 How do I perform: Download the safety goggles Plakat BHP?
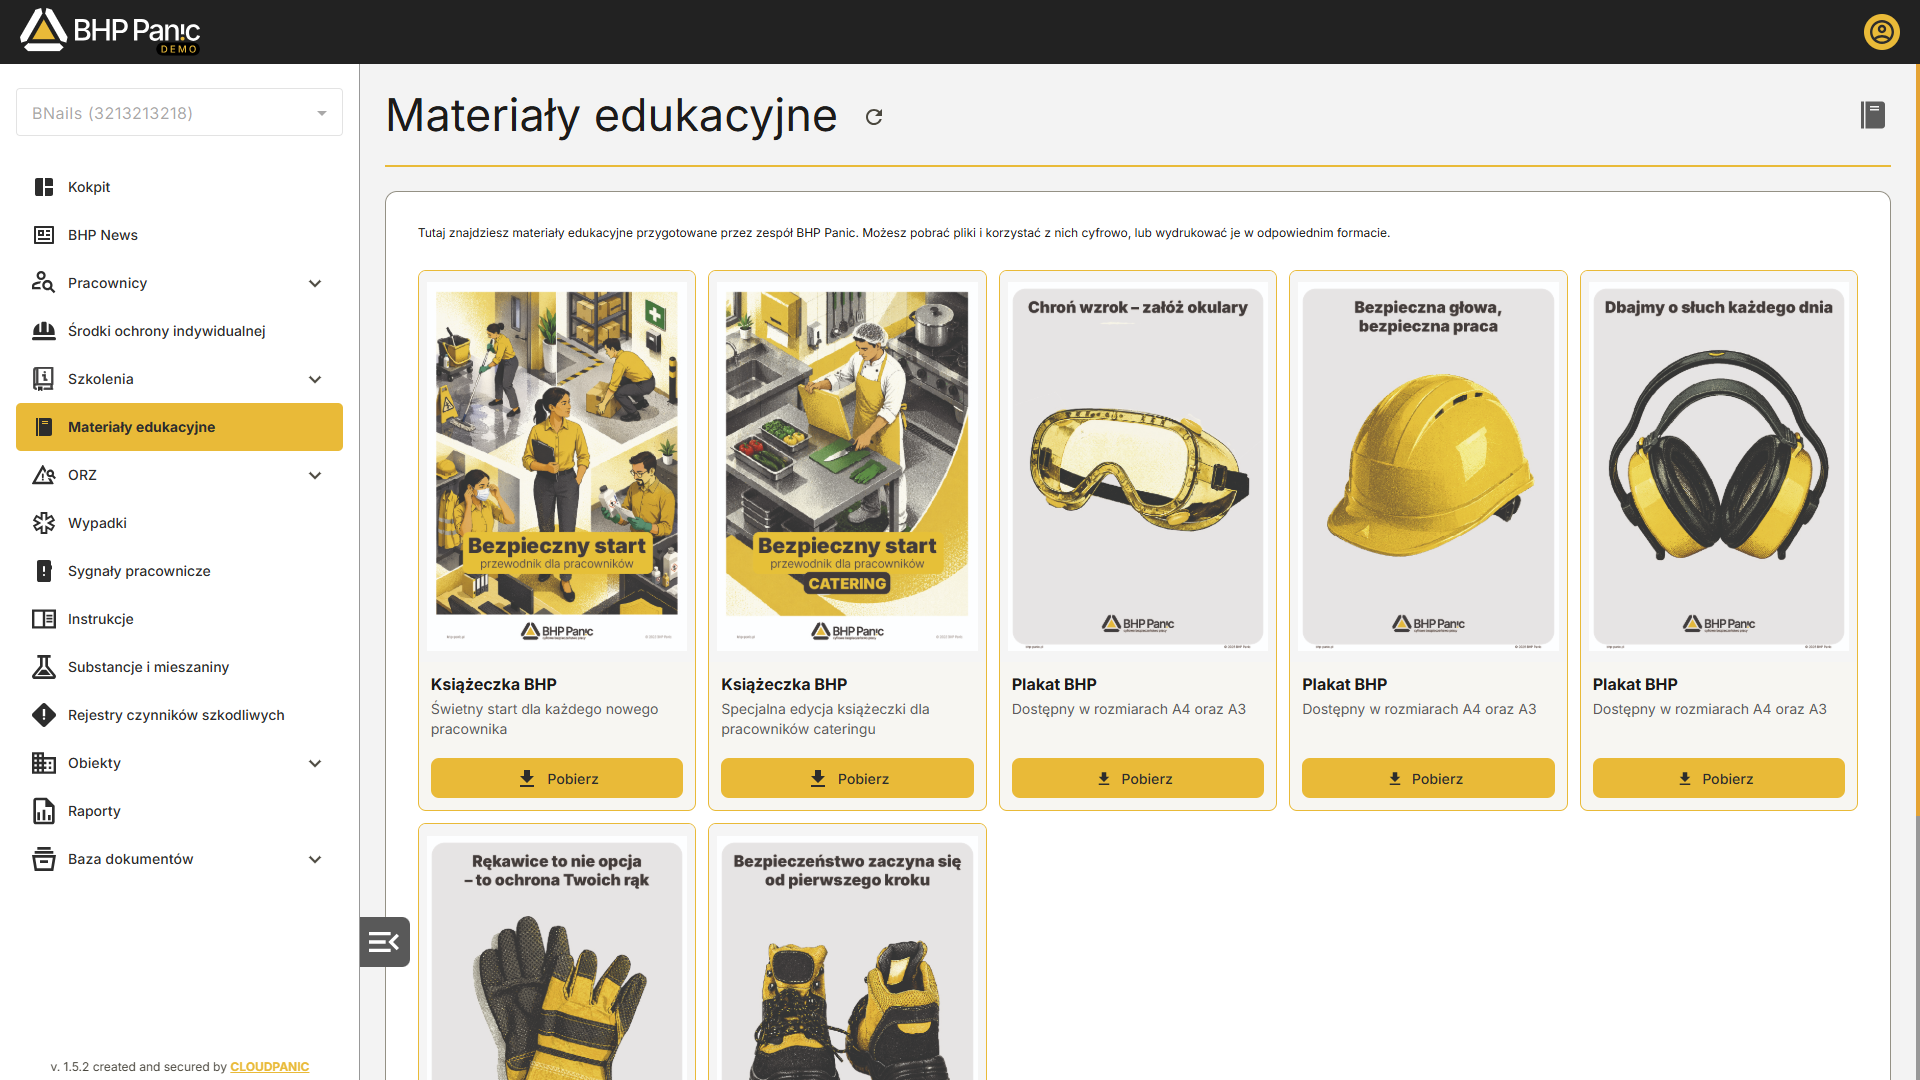pyautogui.click(x=1138, y=778)
